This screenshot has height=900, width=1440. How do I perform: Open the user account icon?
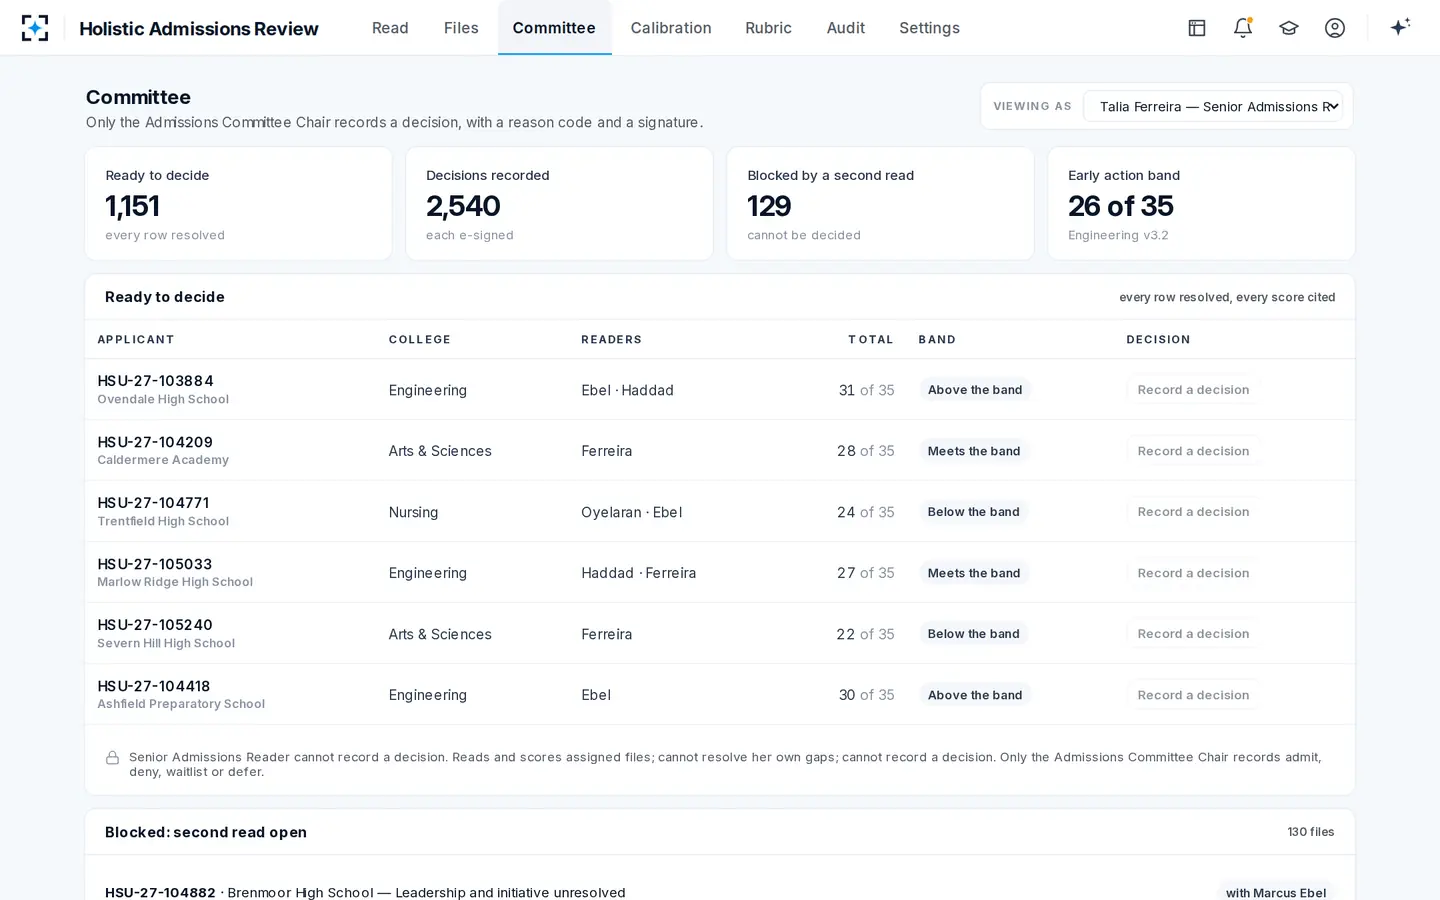[x=1335, y=28]
